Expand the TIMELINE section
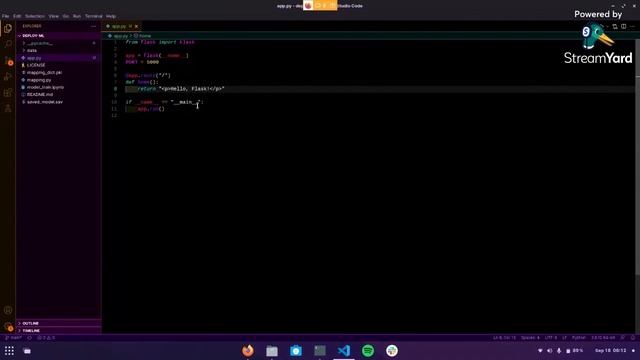 click(58, 331)
